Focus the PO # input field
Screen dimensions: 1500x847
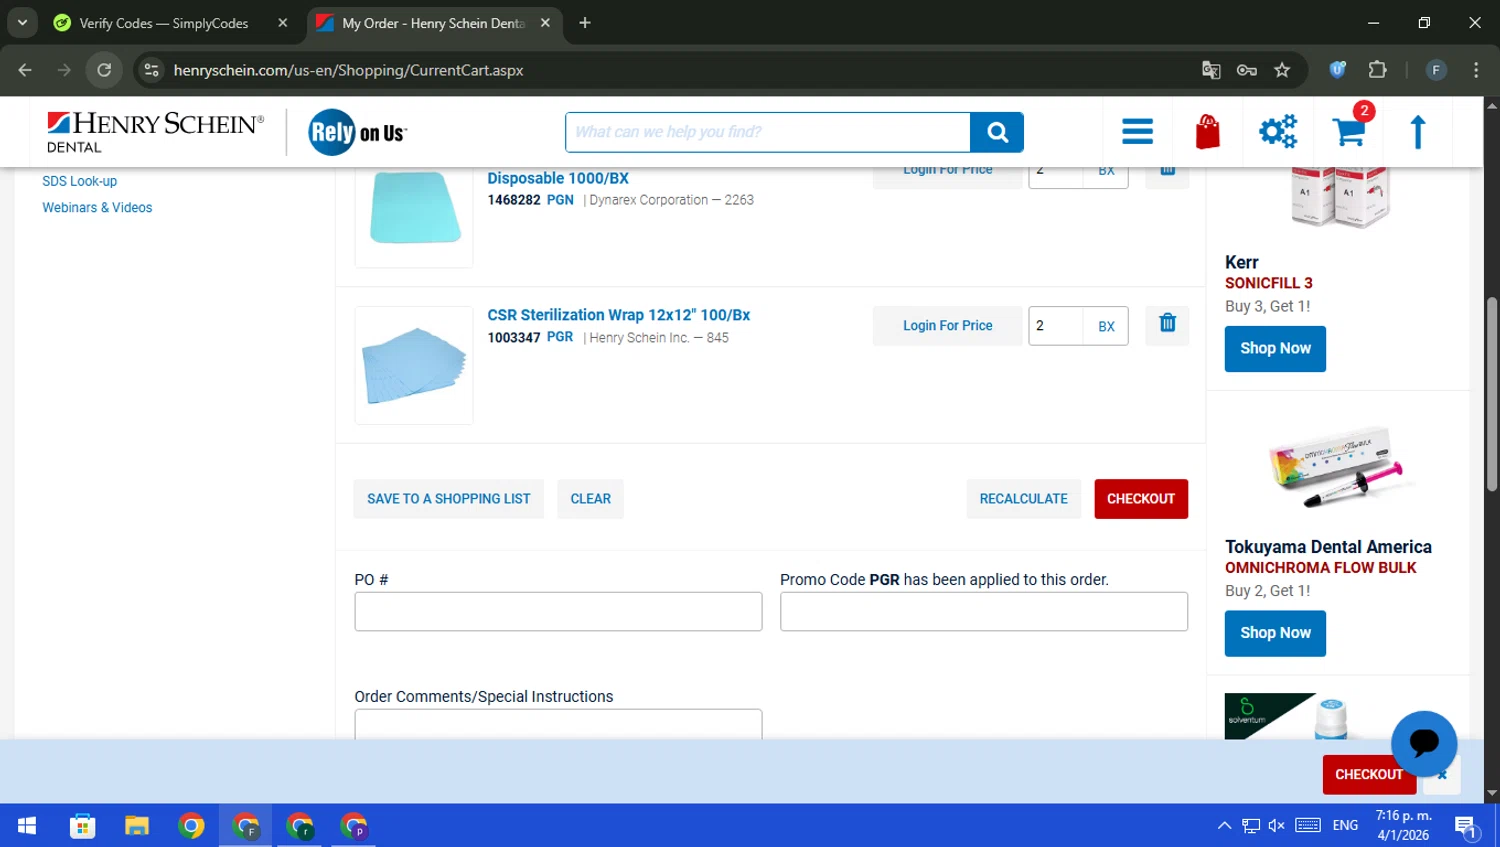[x=558, y=611]
